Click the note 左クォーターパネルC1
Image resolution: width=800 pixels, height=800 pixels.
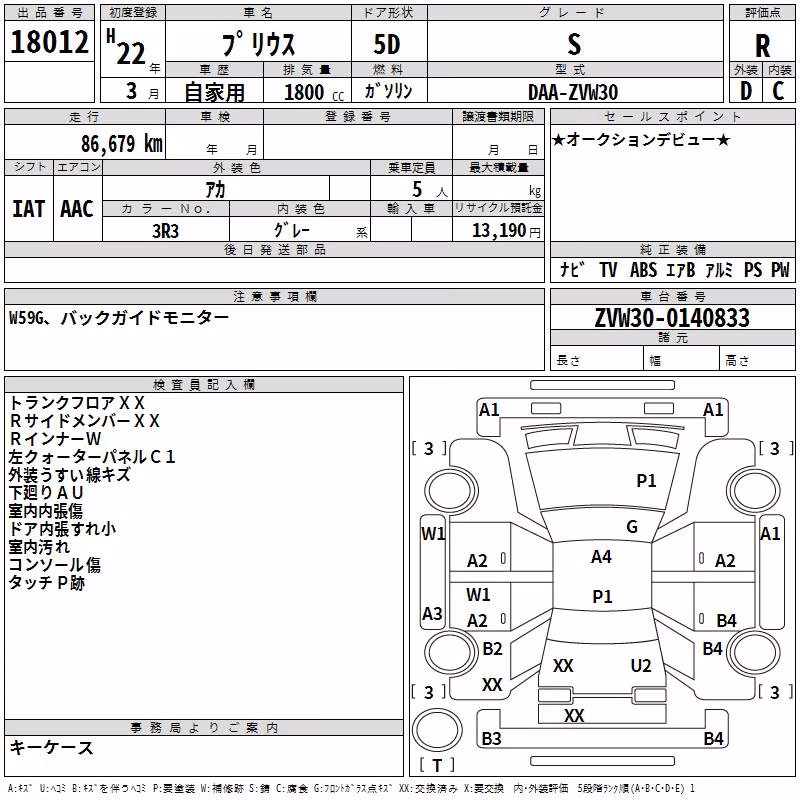[92, 456]
